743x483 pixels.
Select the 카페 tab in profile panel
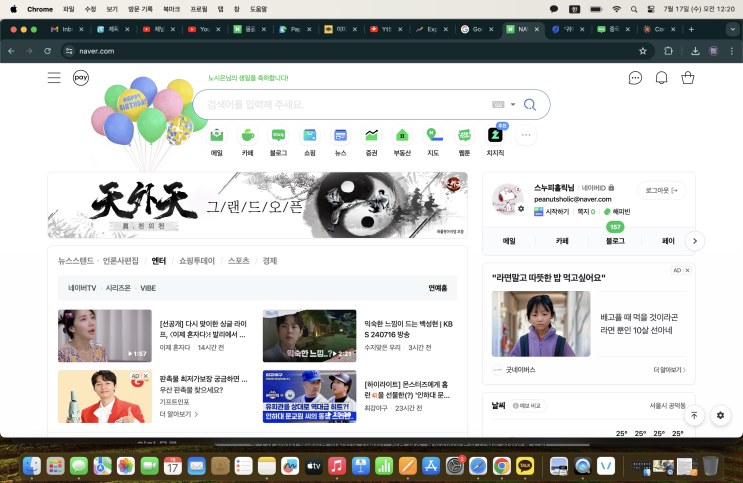(562, 241)
